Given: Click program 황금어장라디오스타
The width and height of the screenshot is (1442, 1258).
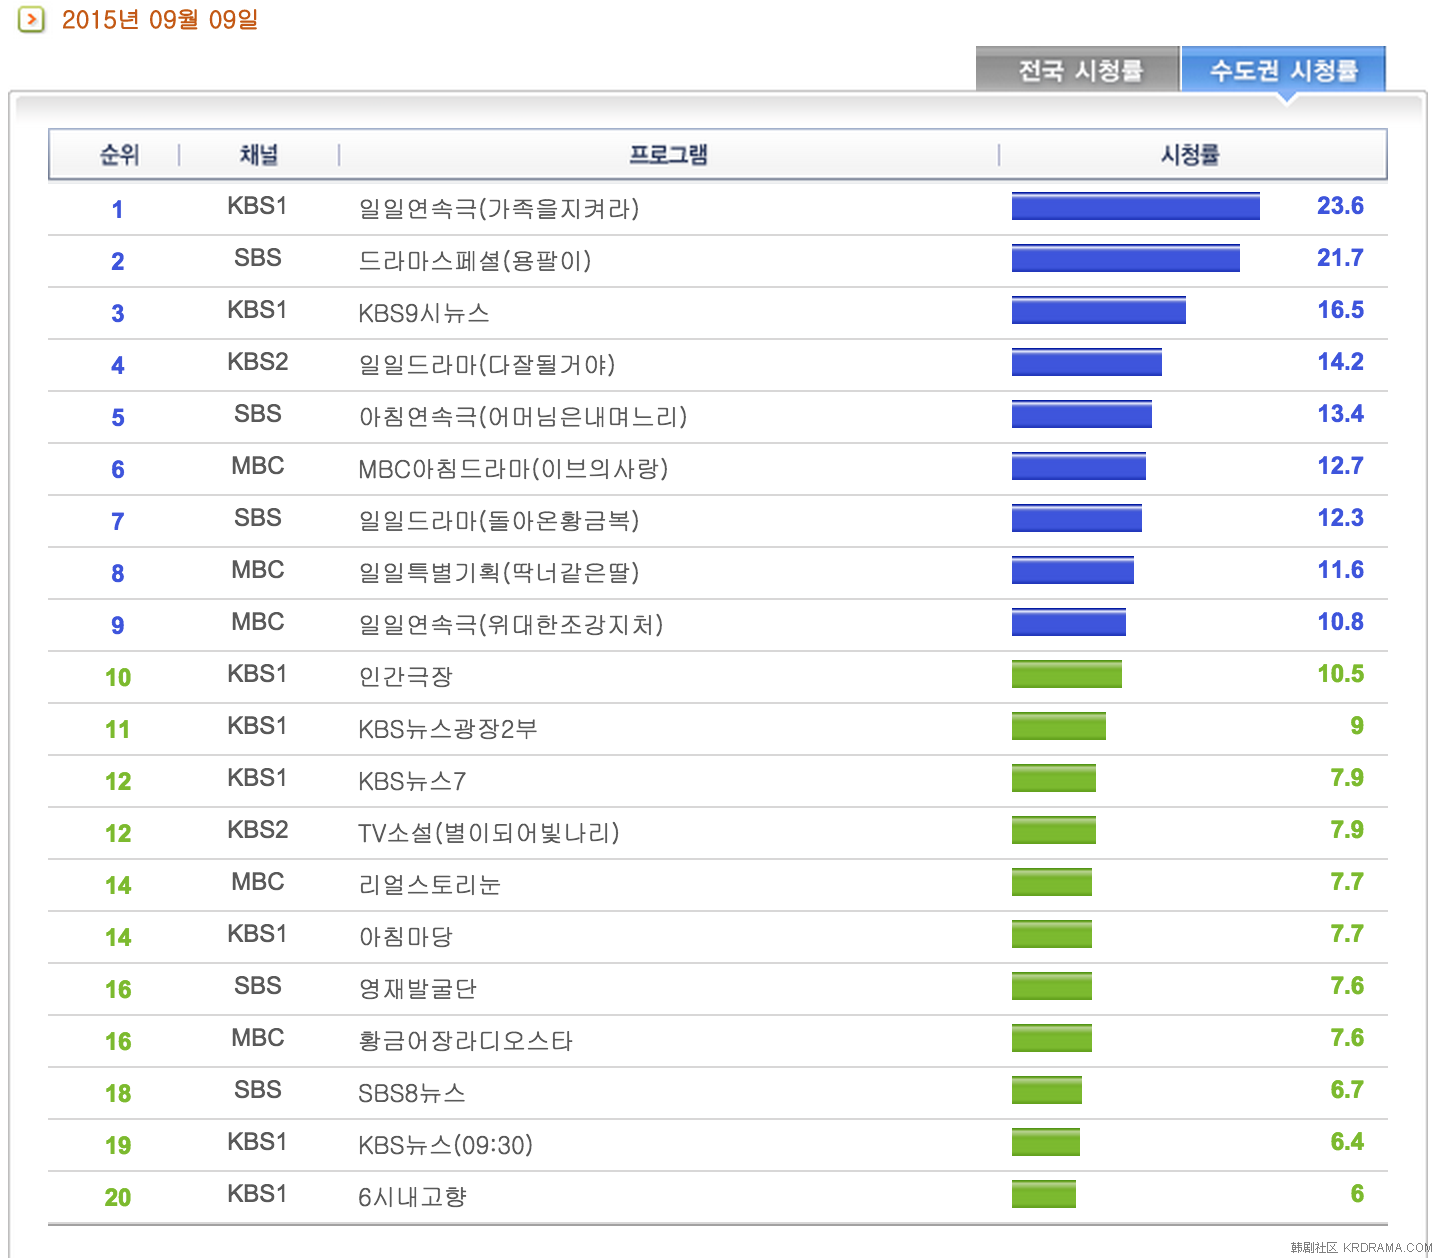Looking at the screenshot, I should point(465,1040).
